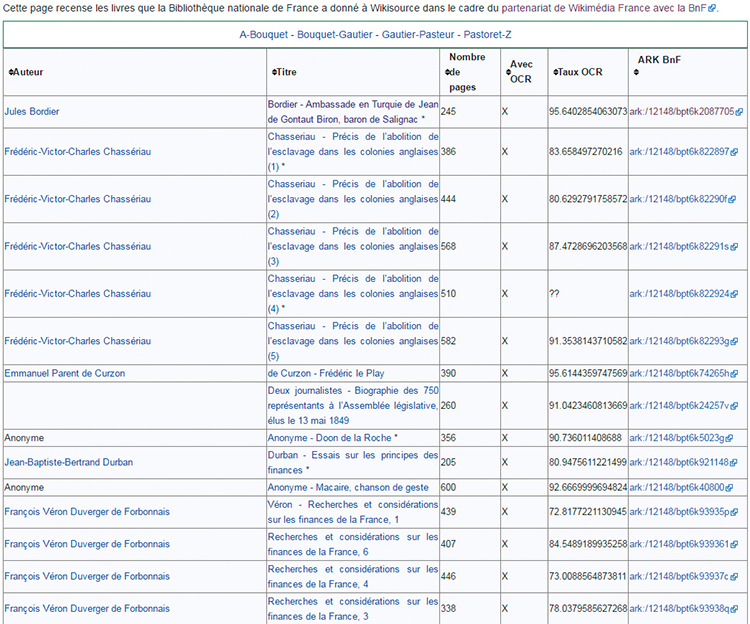Jump to Pastoret-Z section
Image resolution: width=750 pixels, height=624 pixels.
click(487, 34)
